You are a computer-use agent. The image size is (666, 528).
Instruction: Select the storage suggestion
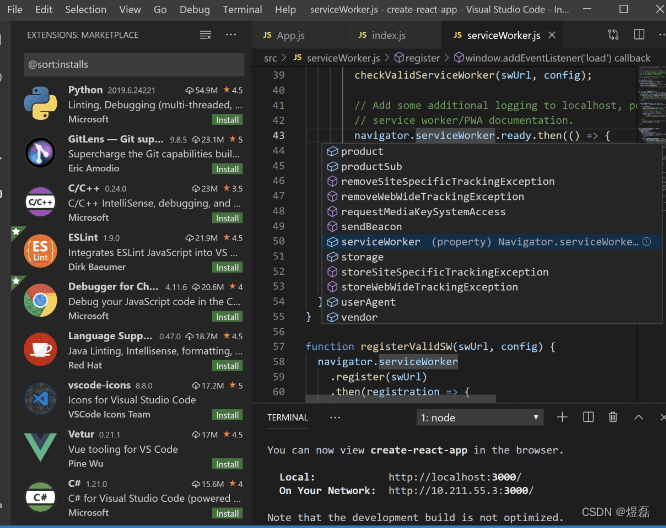tap(492, 257)
